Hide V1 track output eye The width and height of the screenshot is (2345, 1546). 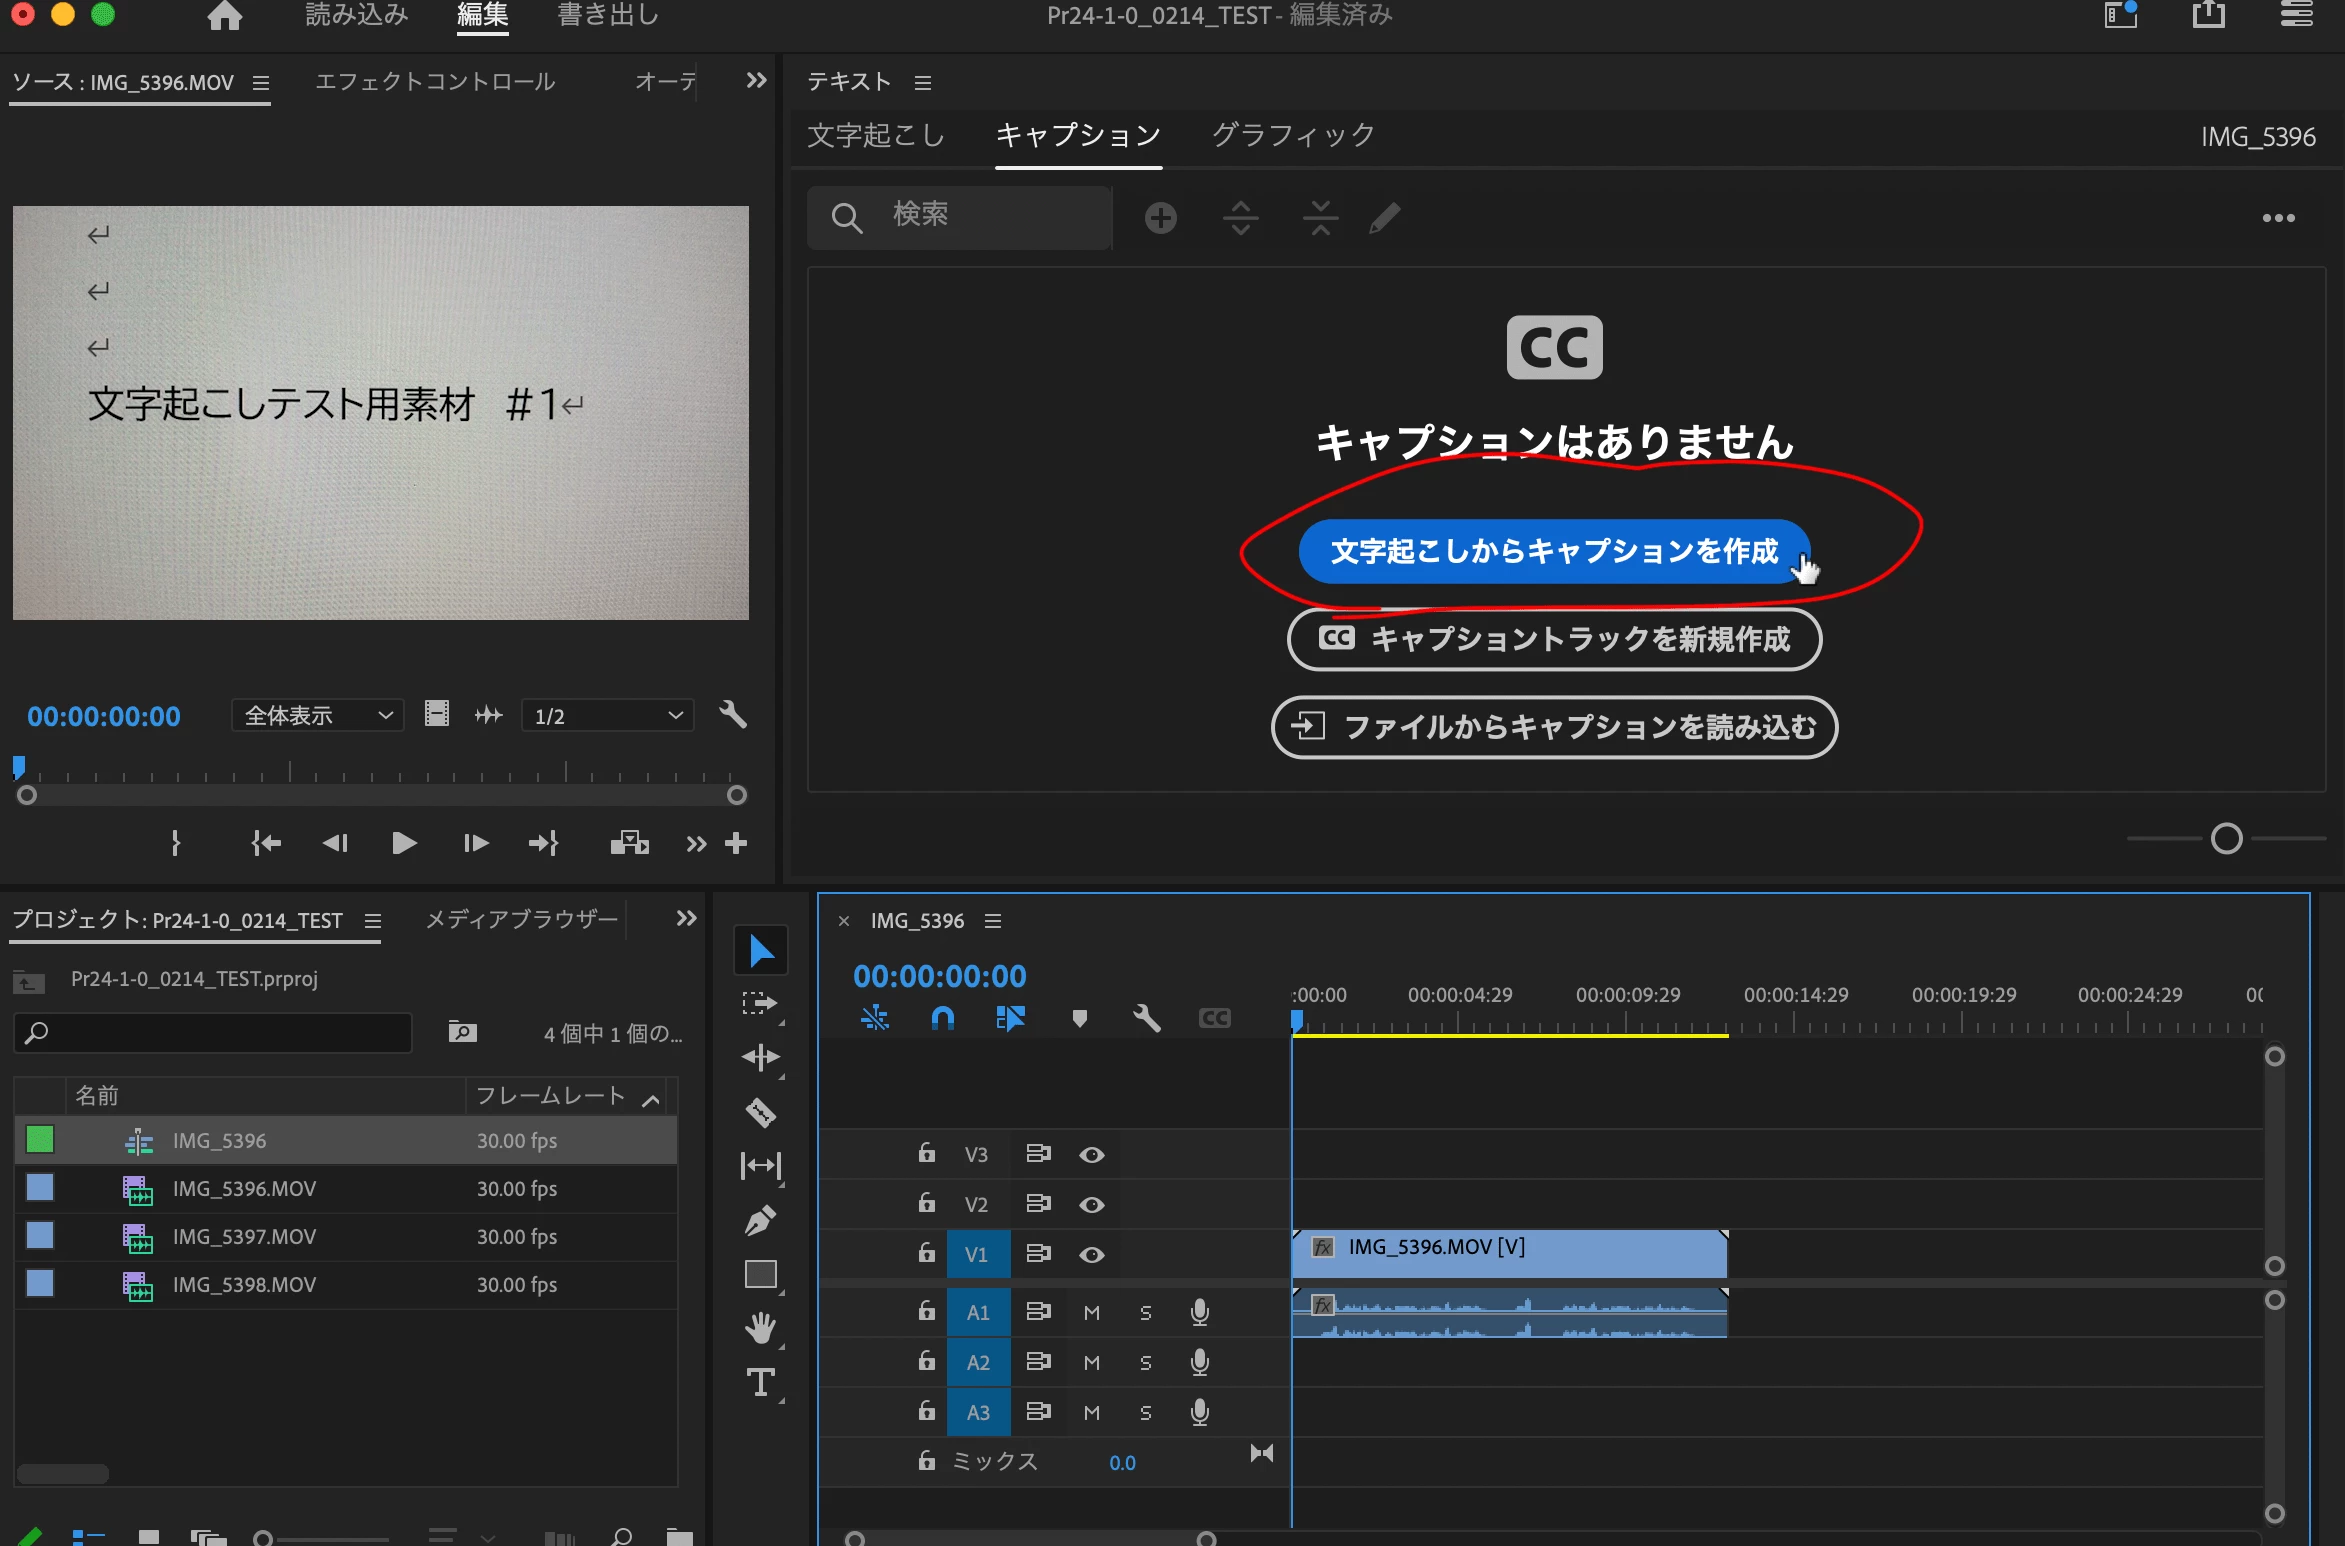[x=1091, y=1254]
